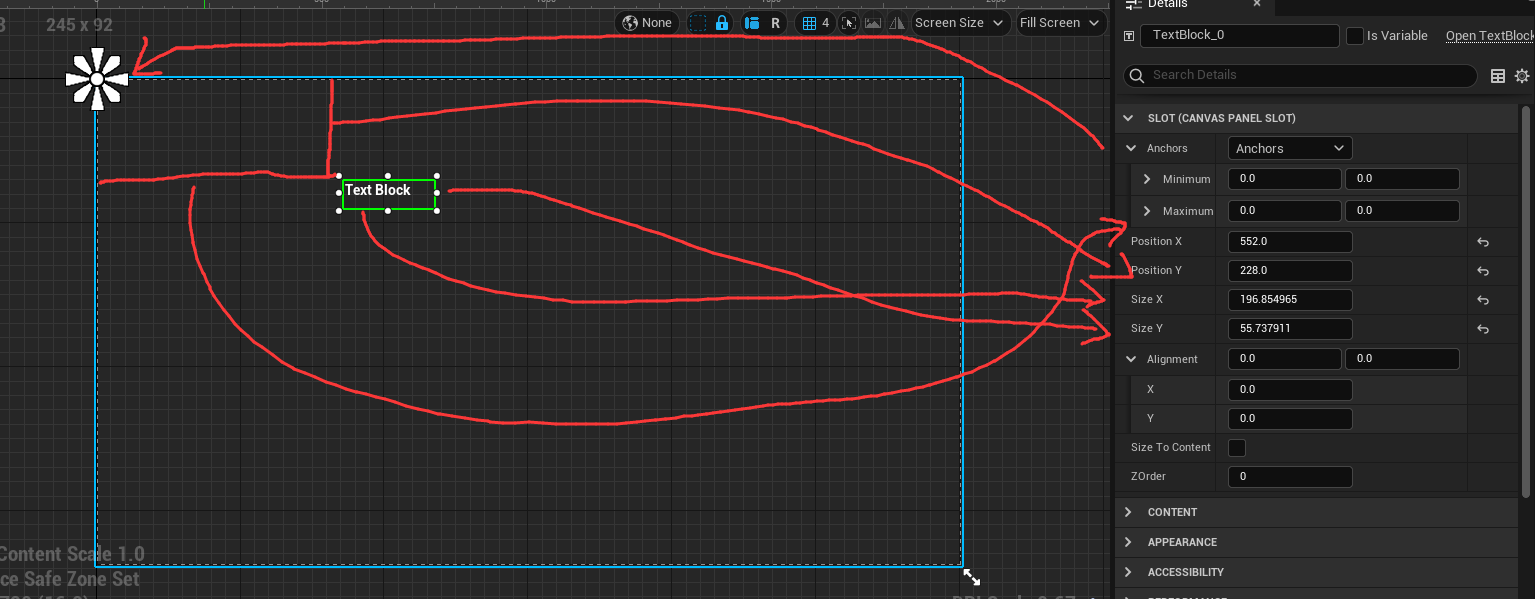
Task: Expand the Appearance section
Action: click(1182, 542)
